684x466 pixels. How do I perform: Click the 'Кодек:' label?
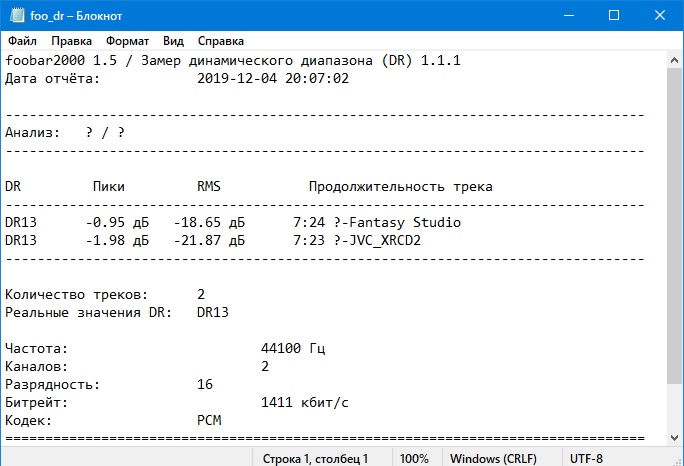pyautogui.click(x=28, y=421)
